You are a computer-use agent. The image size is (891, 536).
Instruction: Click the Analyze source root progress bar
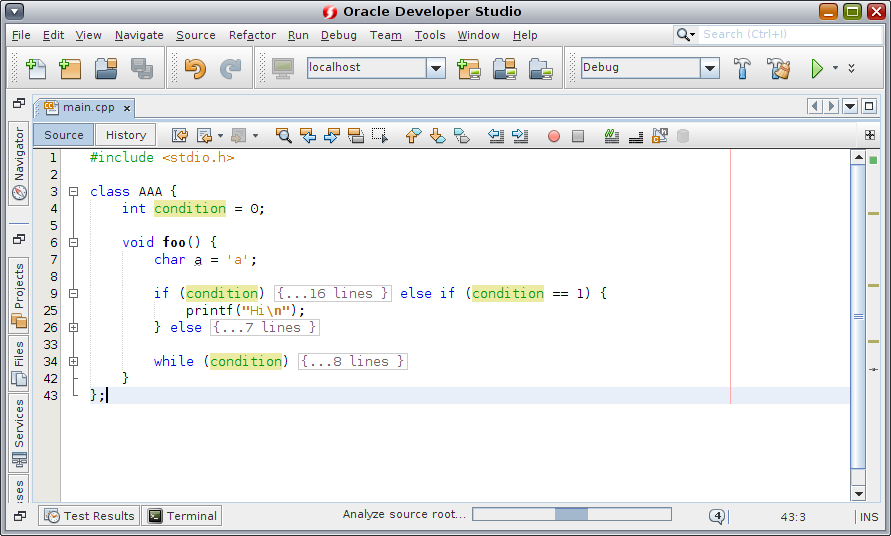[572, 514]
